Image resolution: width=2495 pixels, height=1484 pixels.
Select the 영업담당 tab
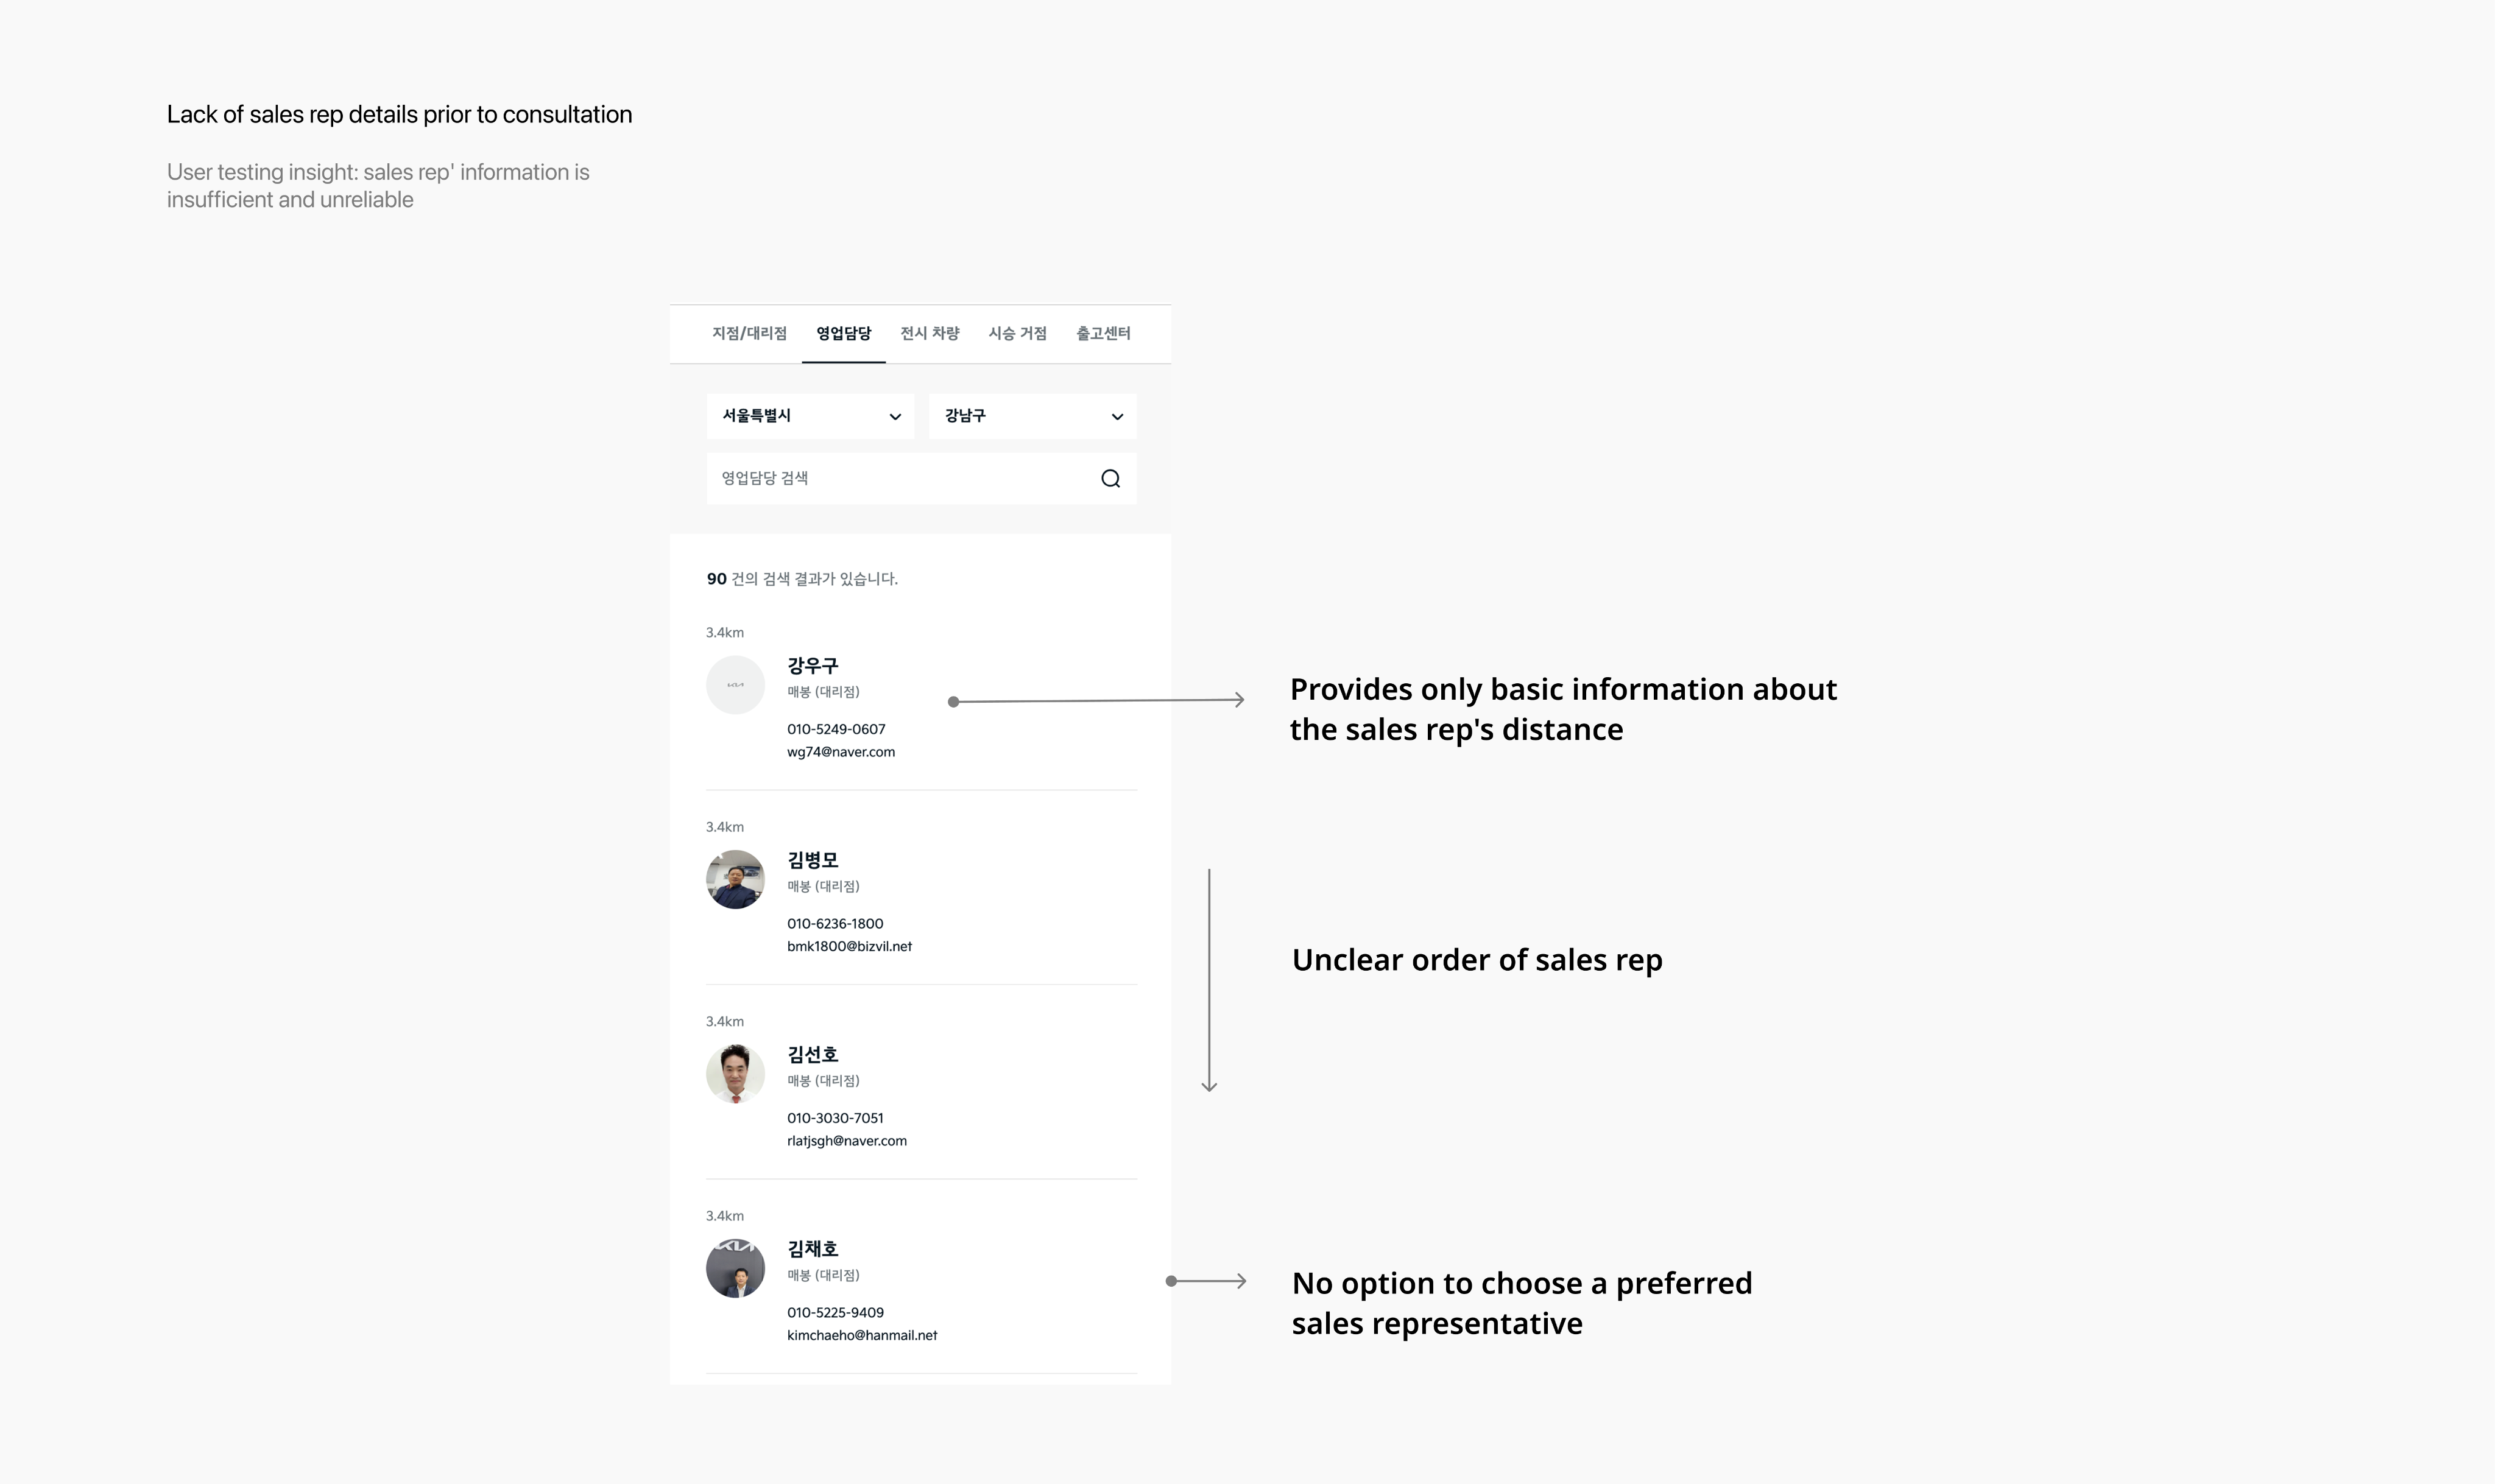[x=843, y=334]
